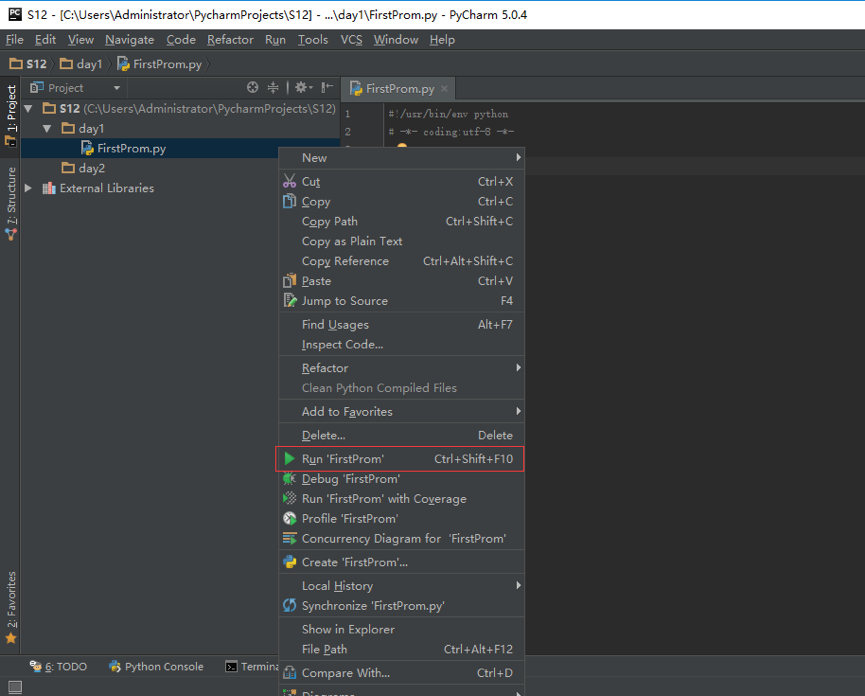Open the Navigate menu
This screenshot has height=696, width=865.
(130, 40)
